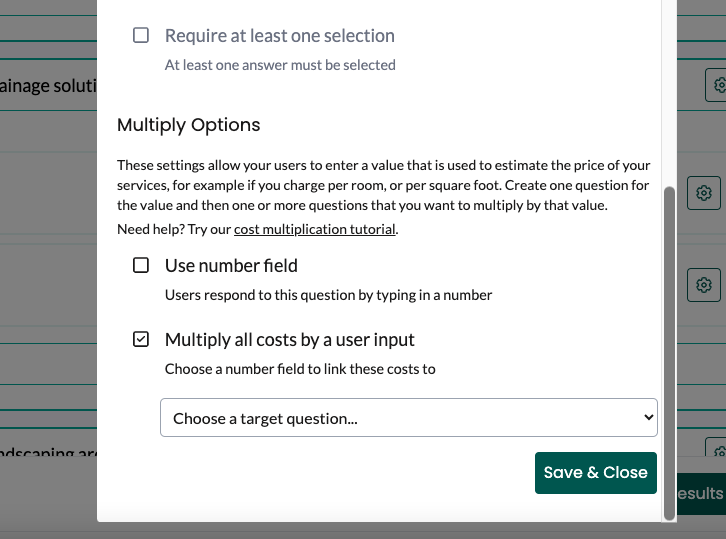Image resolution: width=726 pixels, height=539 pixels.
Task: Click the Require at least one selection label
Action: tap(280, 36)
